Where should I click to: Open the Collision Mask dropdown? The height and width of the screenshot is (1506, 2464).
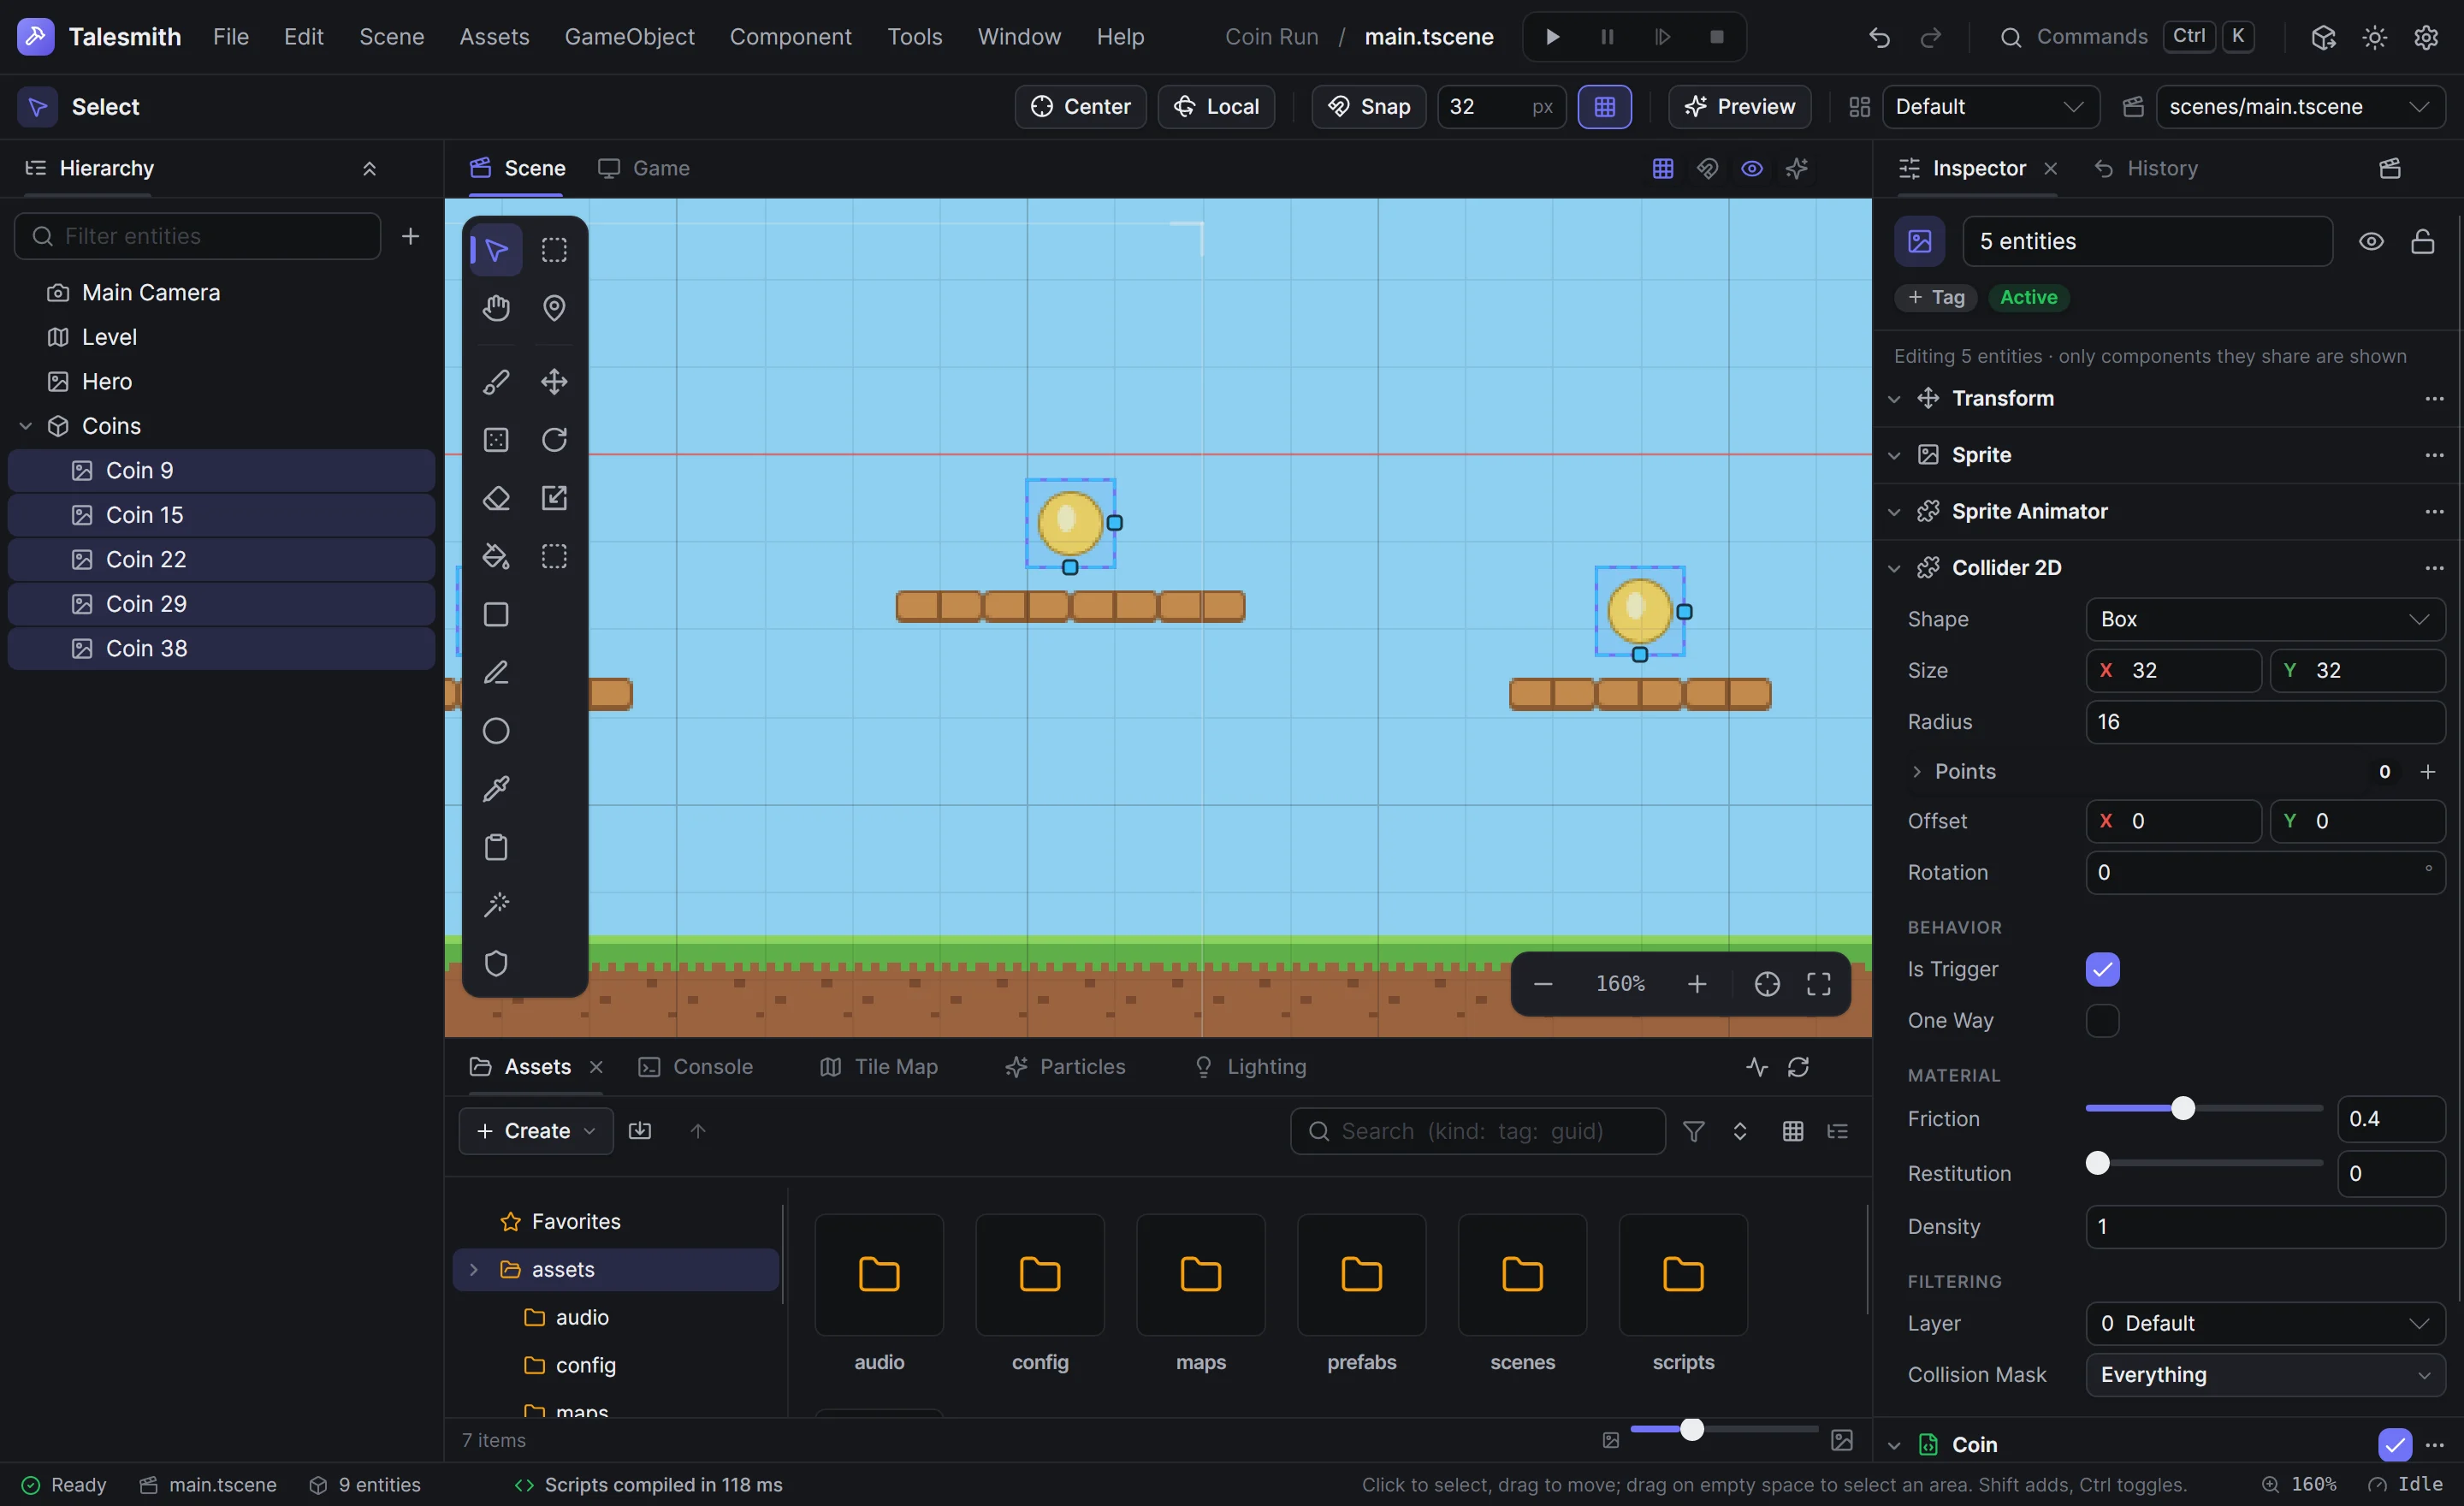coord(2265,1375)
